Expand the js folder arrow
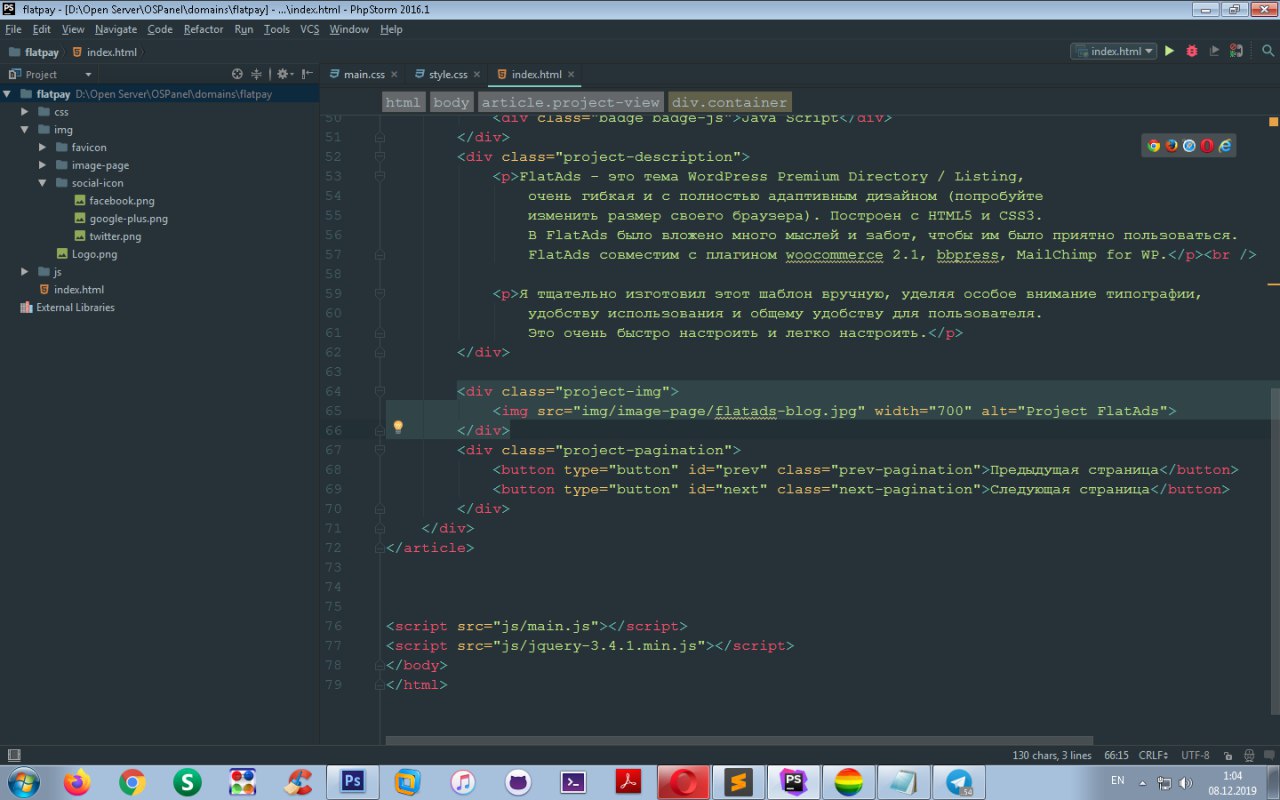The height and width of the screenshot is (800, 1280). (x=25, y=272)
